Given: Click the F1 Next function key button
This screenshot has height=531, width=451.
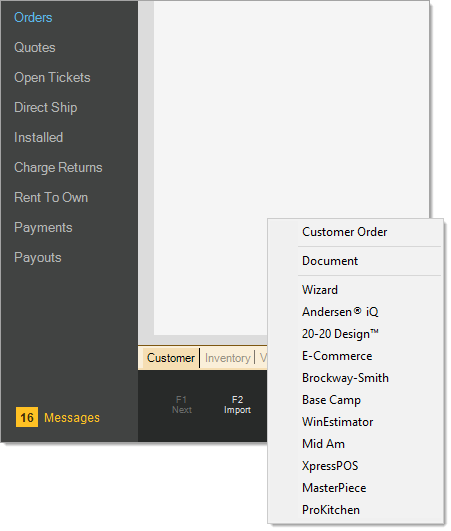Looking at the screenshot, I should point(182,405).
